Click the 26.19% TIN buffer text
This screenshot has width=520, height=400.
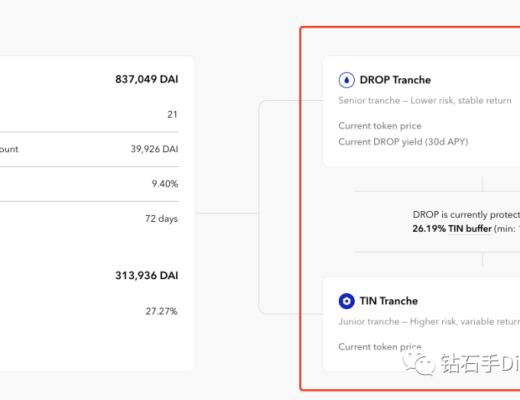[452, 229]
